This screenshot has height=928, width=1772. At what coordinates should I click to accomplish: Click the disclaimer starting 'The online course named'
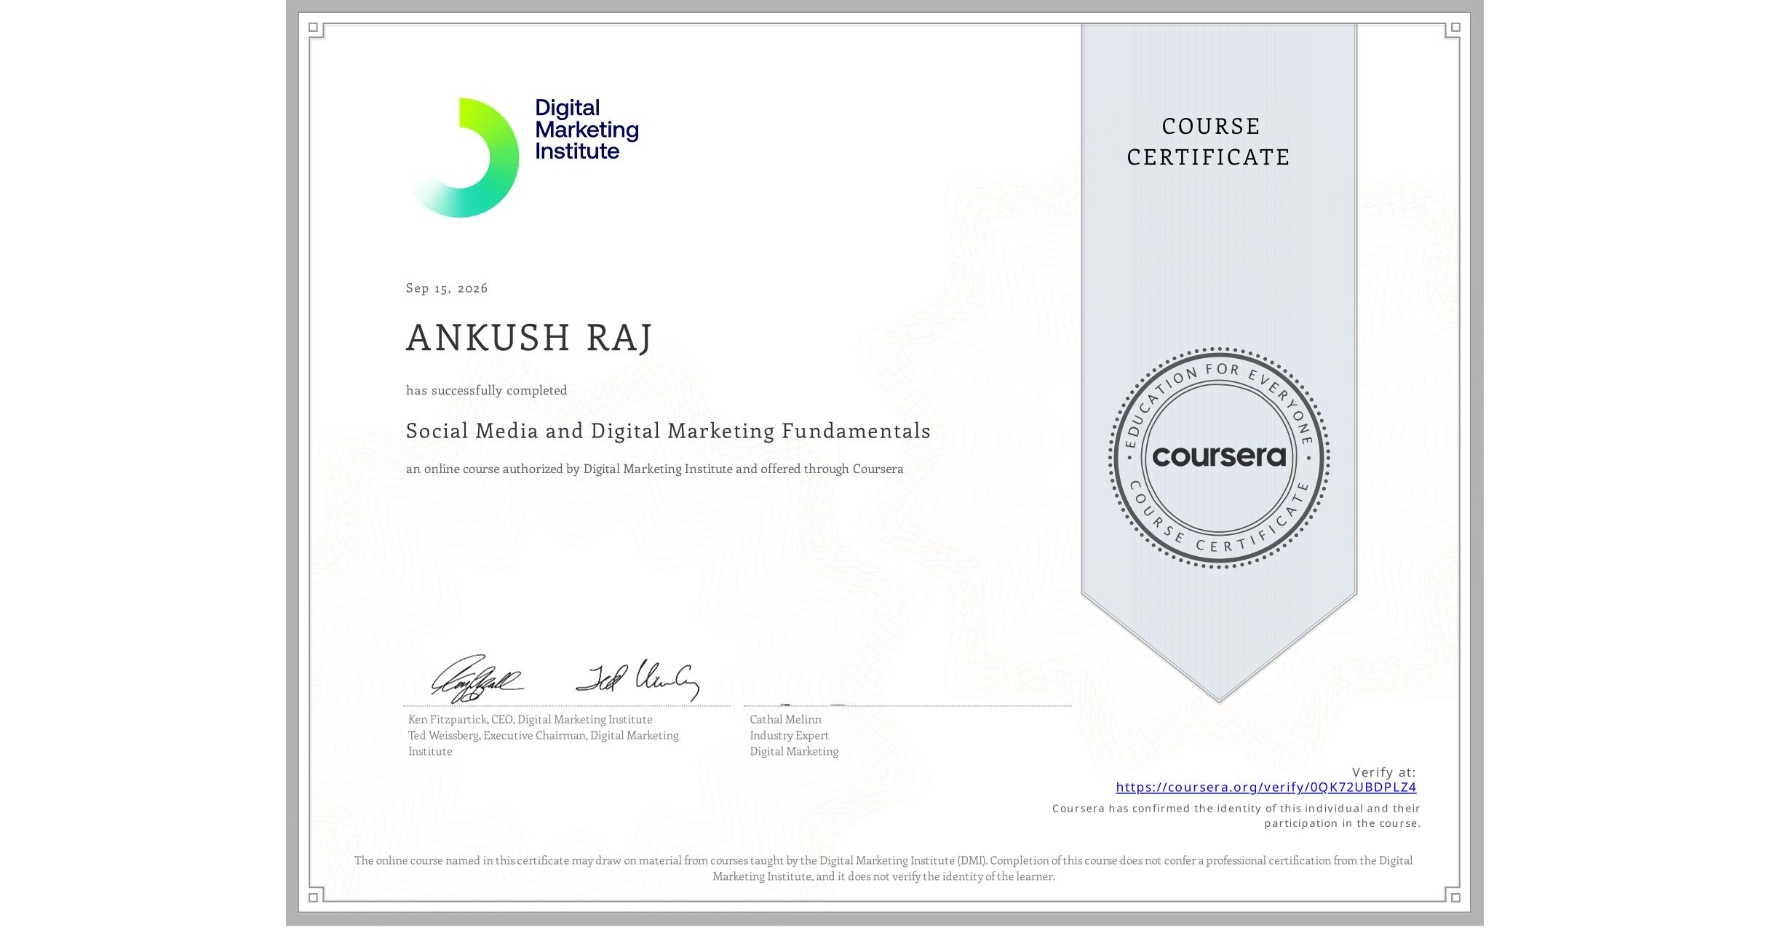(883, 868)
